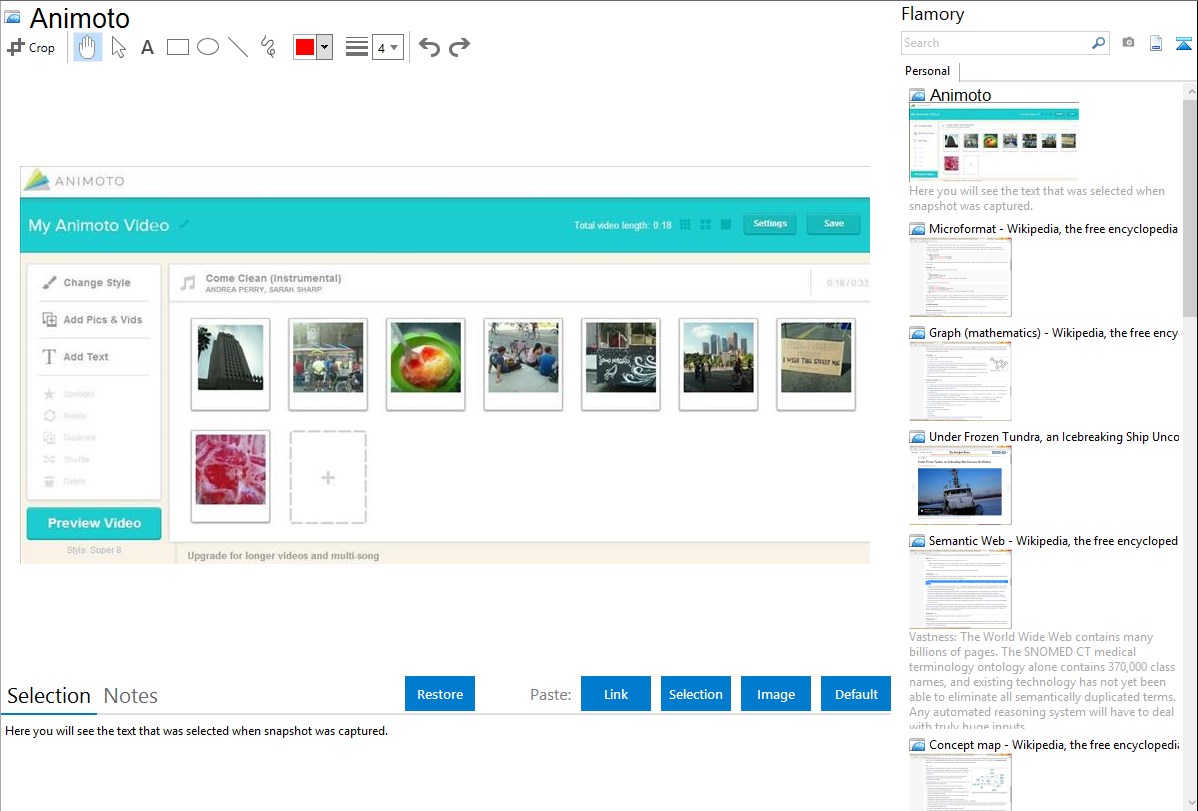This screenshot has height=811, width=1198.
Task: Select the street crowd with bikes photo
Action: 328,364
